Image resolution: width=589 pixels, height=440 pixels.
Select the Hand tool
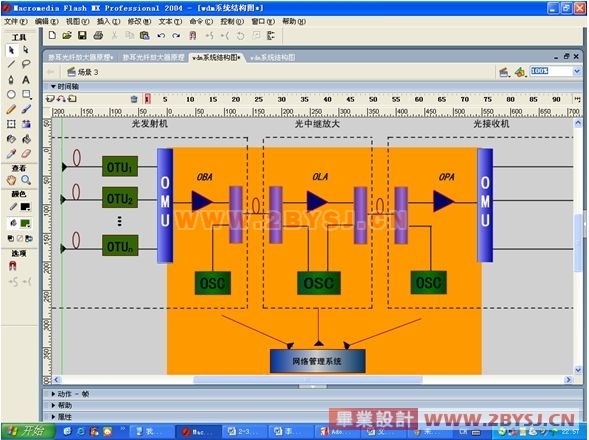click(x=11, y=180)
